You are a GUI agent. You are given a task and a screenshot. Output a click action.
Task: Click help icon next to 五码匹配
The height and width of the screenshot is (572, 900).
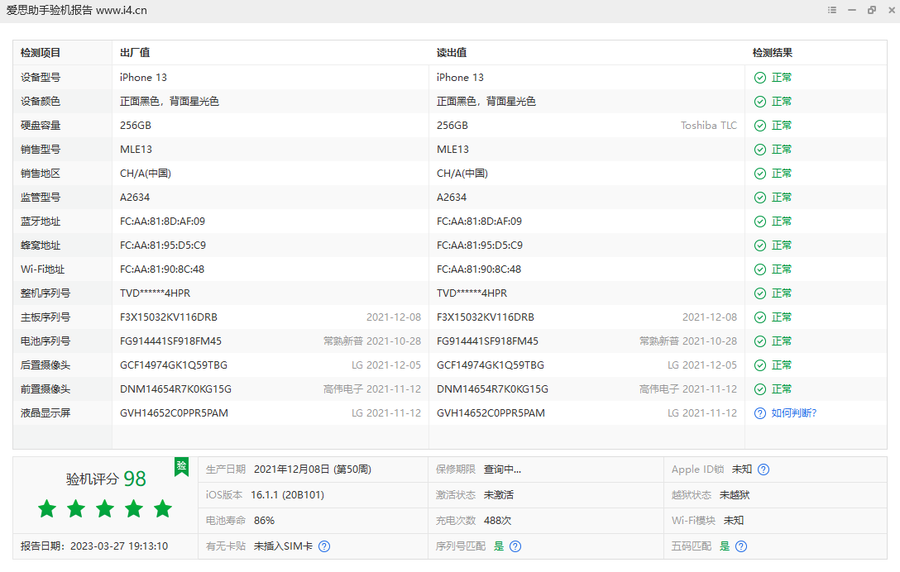(x=741, y=547)
